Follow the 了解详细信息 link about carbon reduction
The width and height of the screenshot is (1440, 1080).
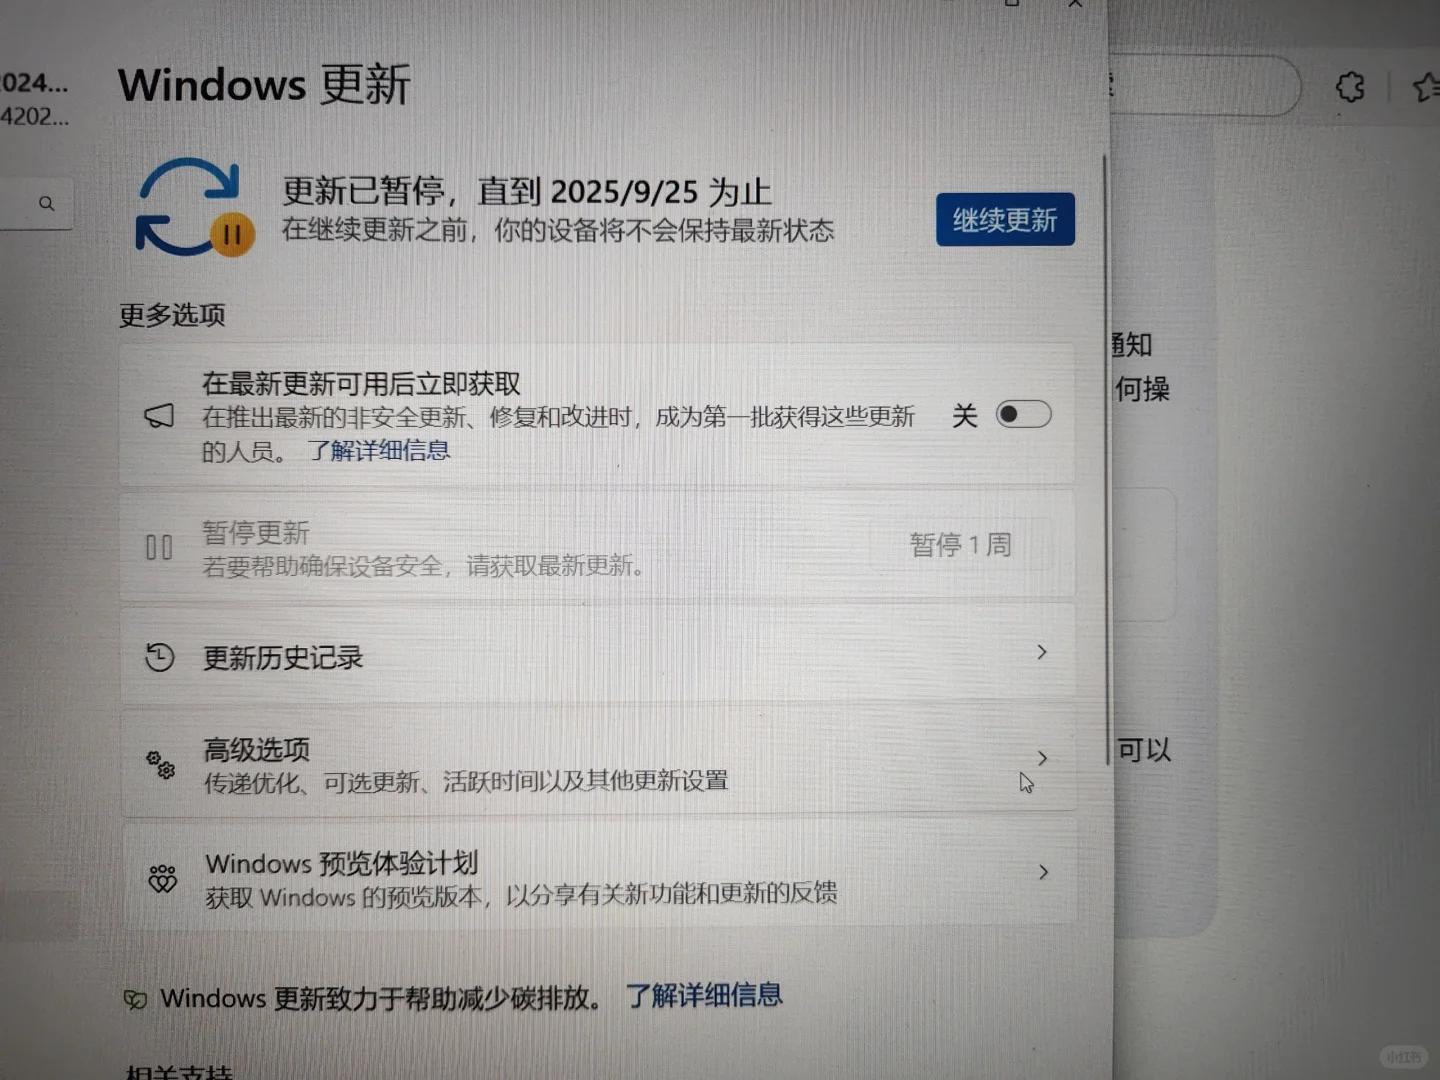pyautogui.click(x=704, y=996)
